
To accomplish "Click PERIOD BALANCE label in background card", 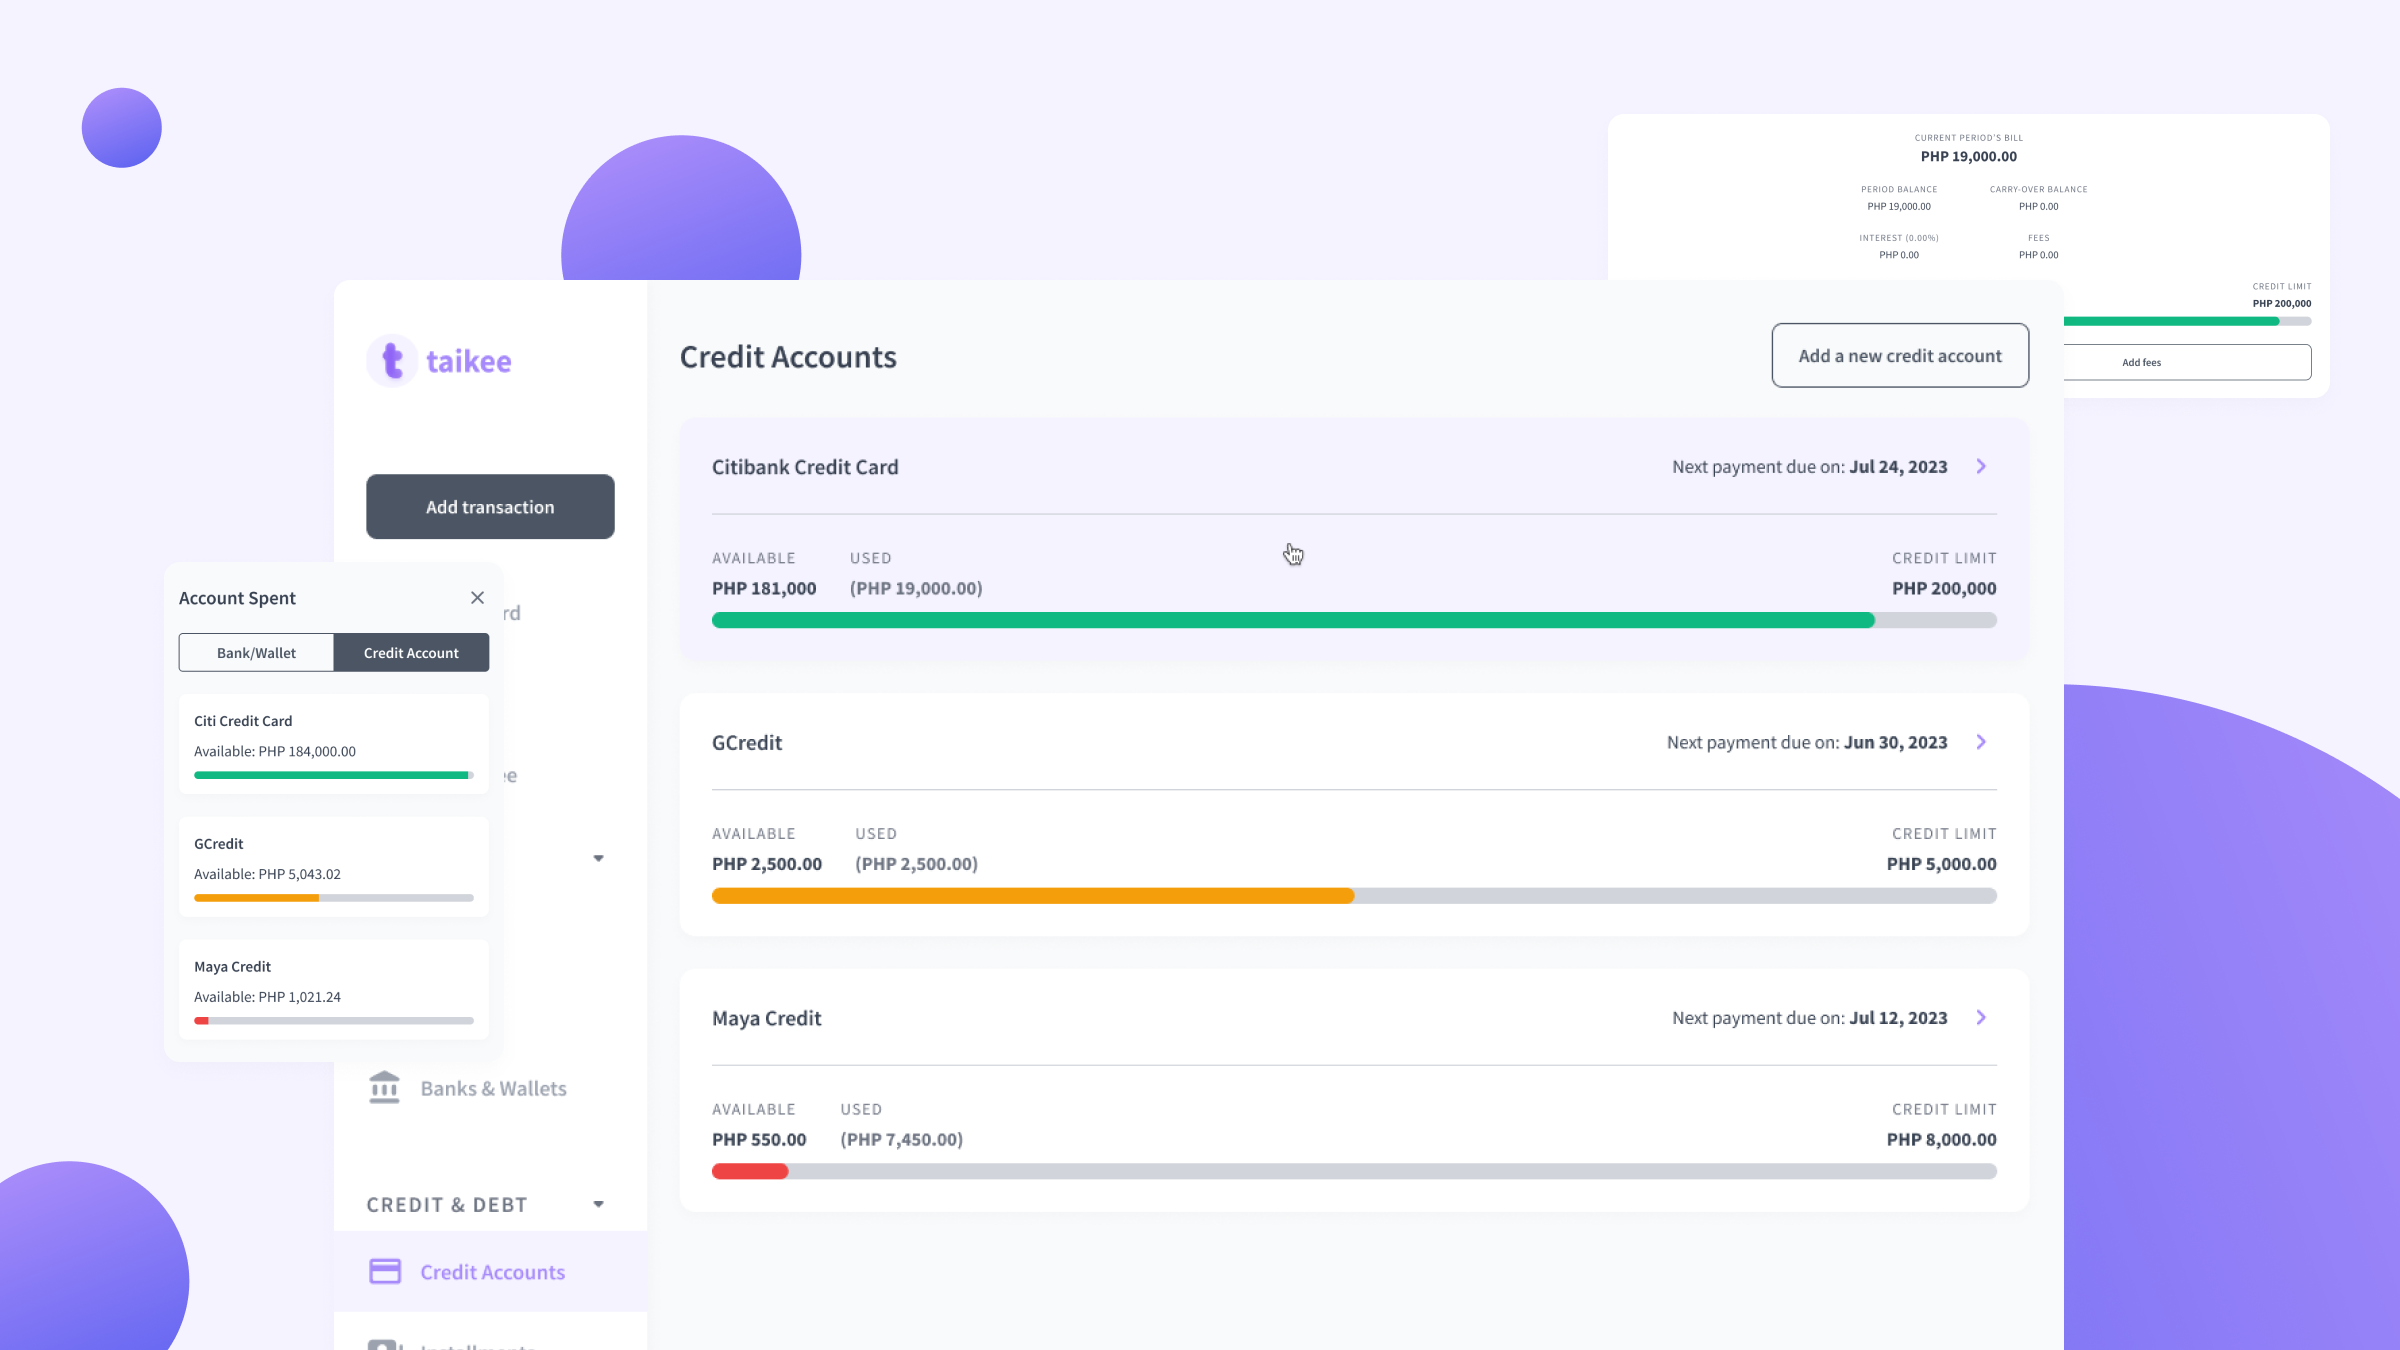I will click(1899, 189).
